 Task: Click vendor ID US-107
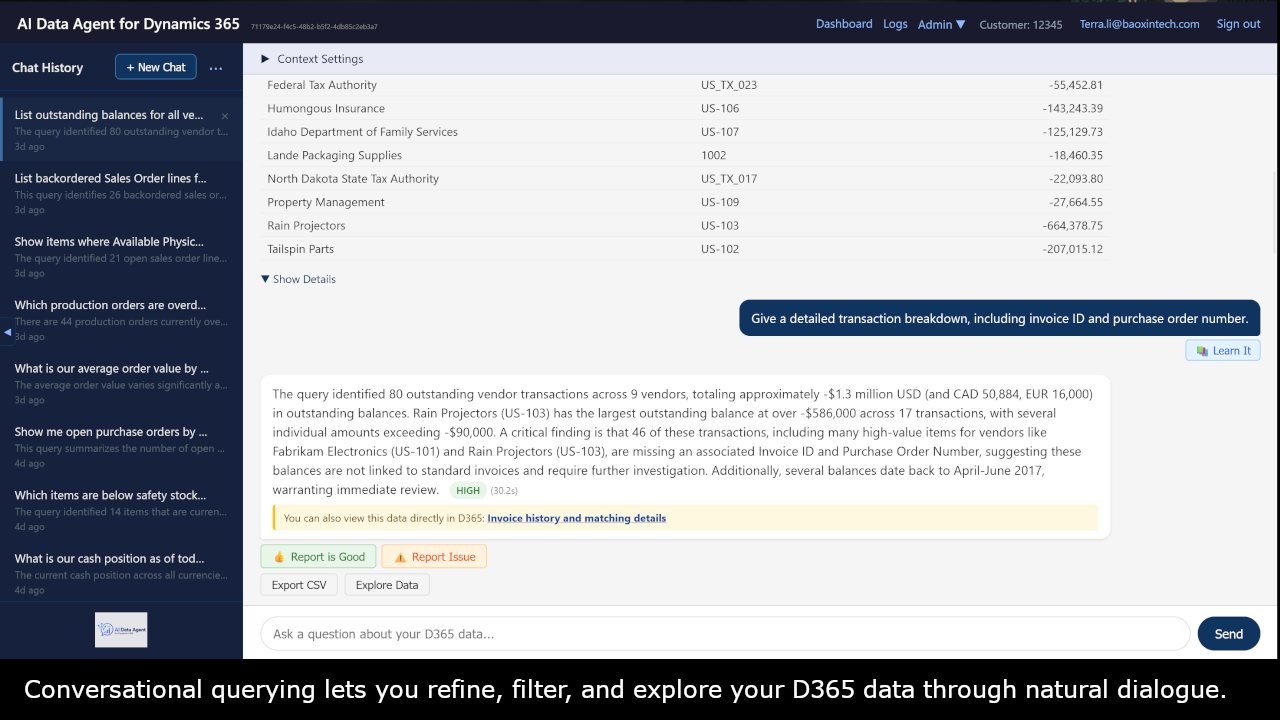pyautogui.click(x=720, y=132)
